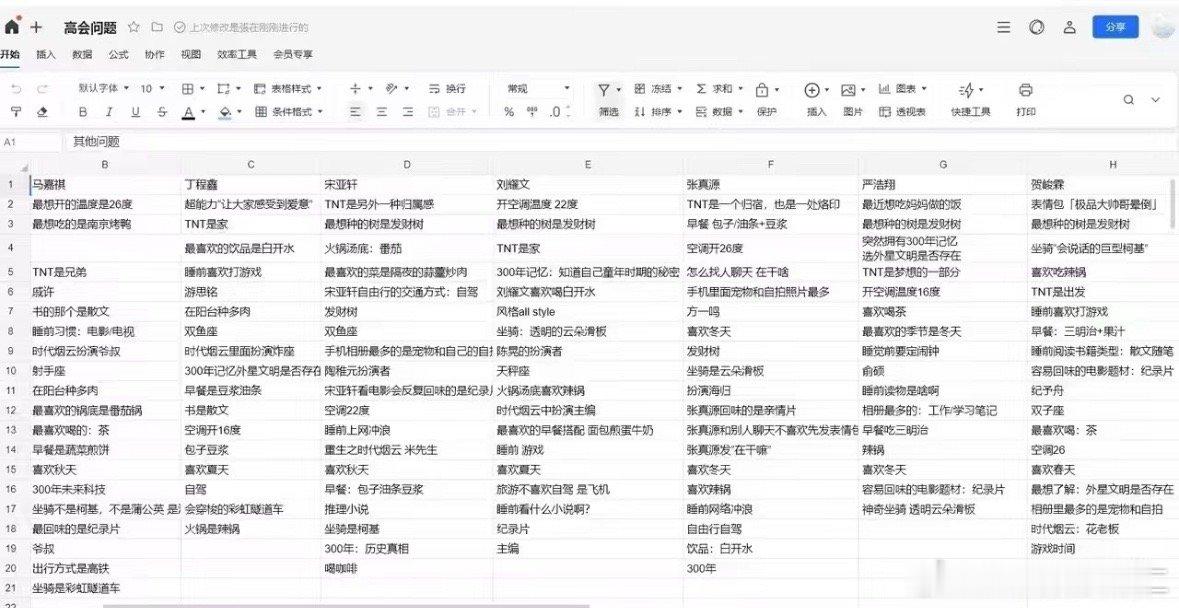Click the text rotation icon
The height and width of the screenshot is (608, 1179).
(391, 89)
